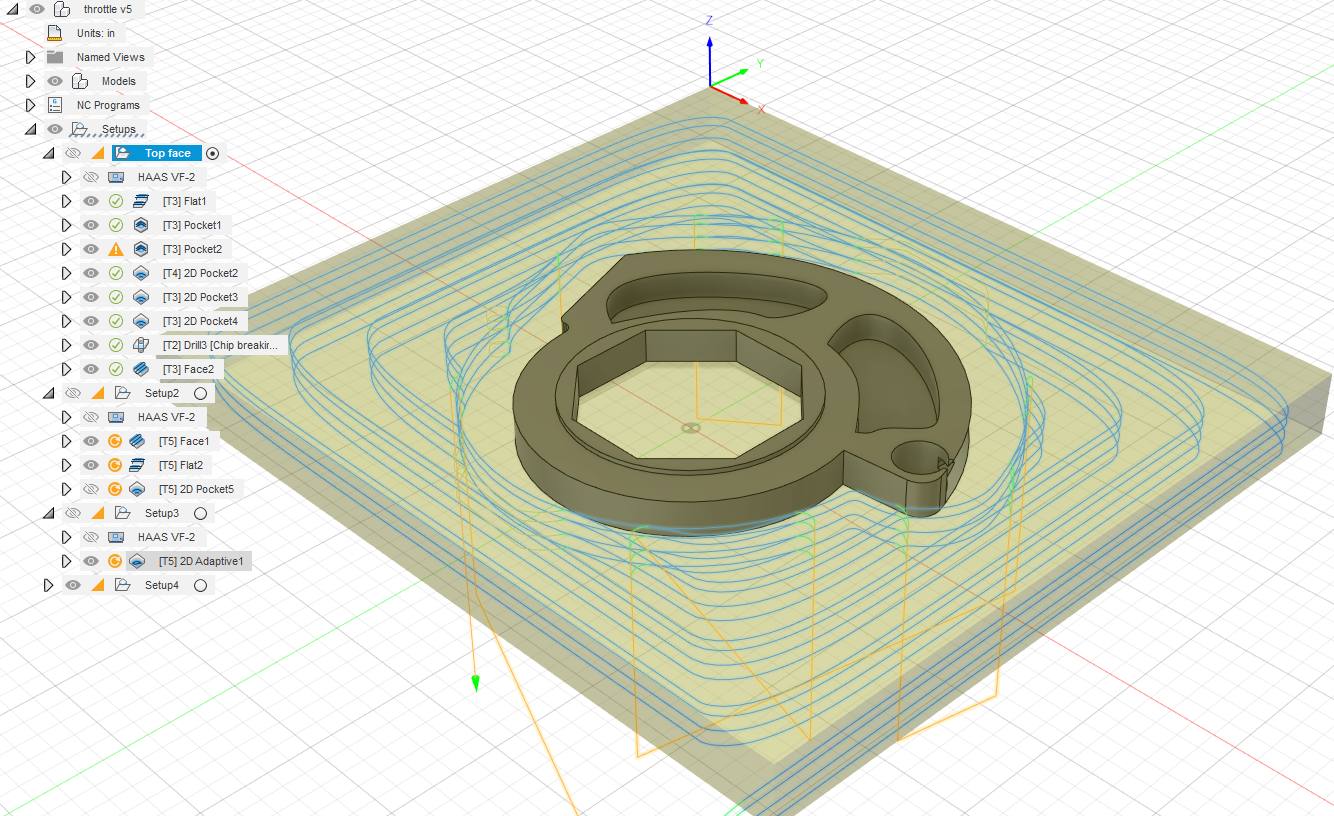
Task: Click the green checkmark status on Flat1
Action: [x=116, y=201]
